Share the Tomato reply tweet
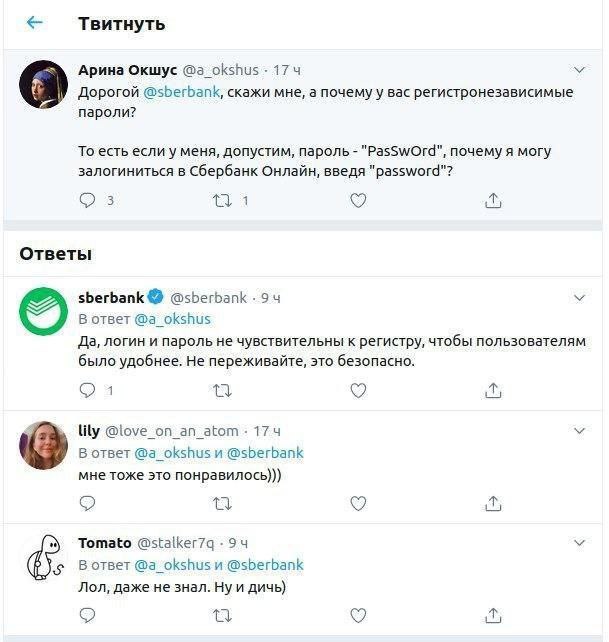Screen dimensions: 609x642 click(x=492, y=615)
